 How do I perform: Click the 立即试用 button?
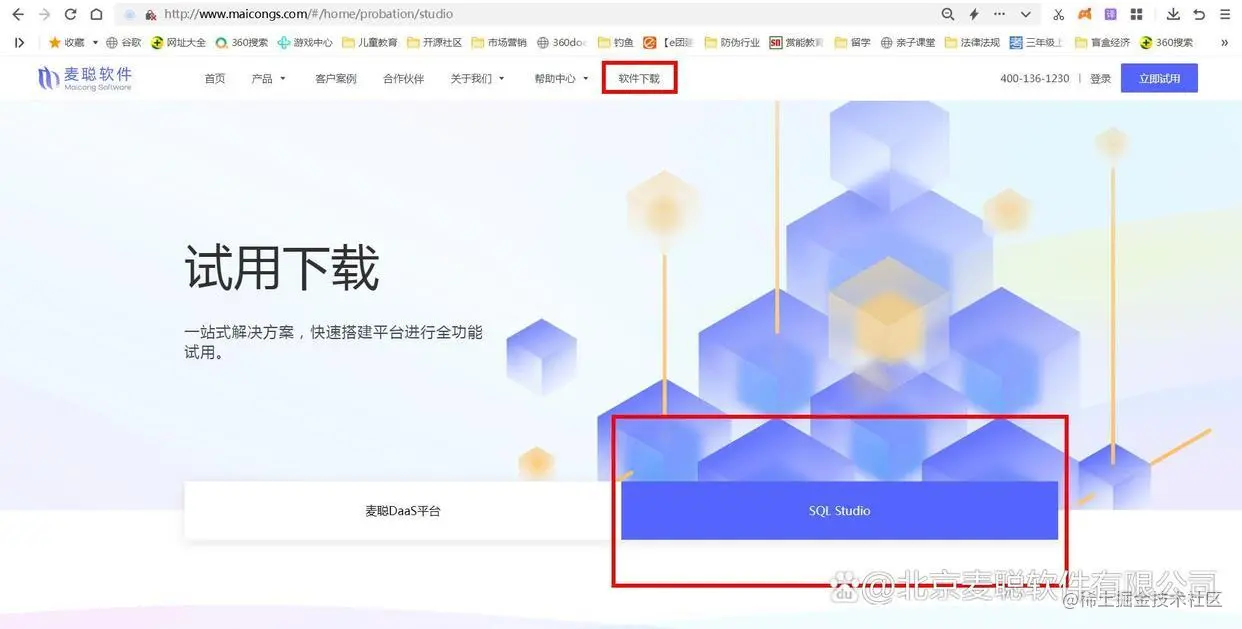click(x=1159, y=78)
